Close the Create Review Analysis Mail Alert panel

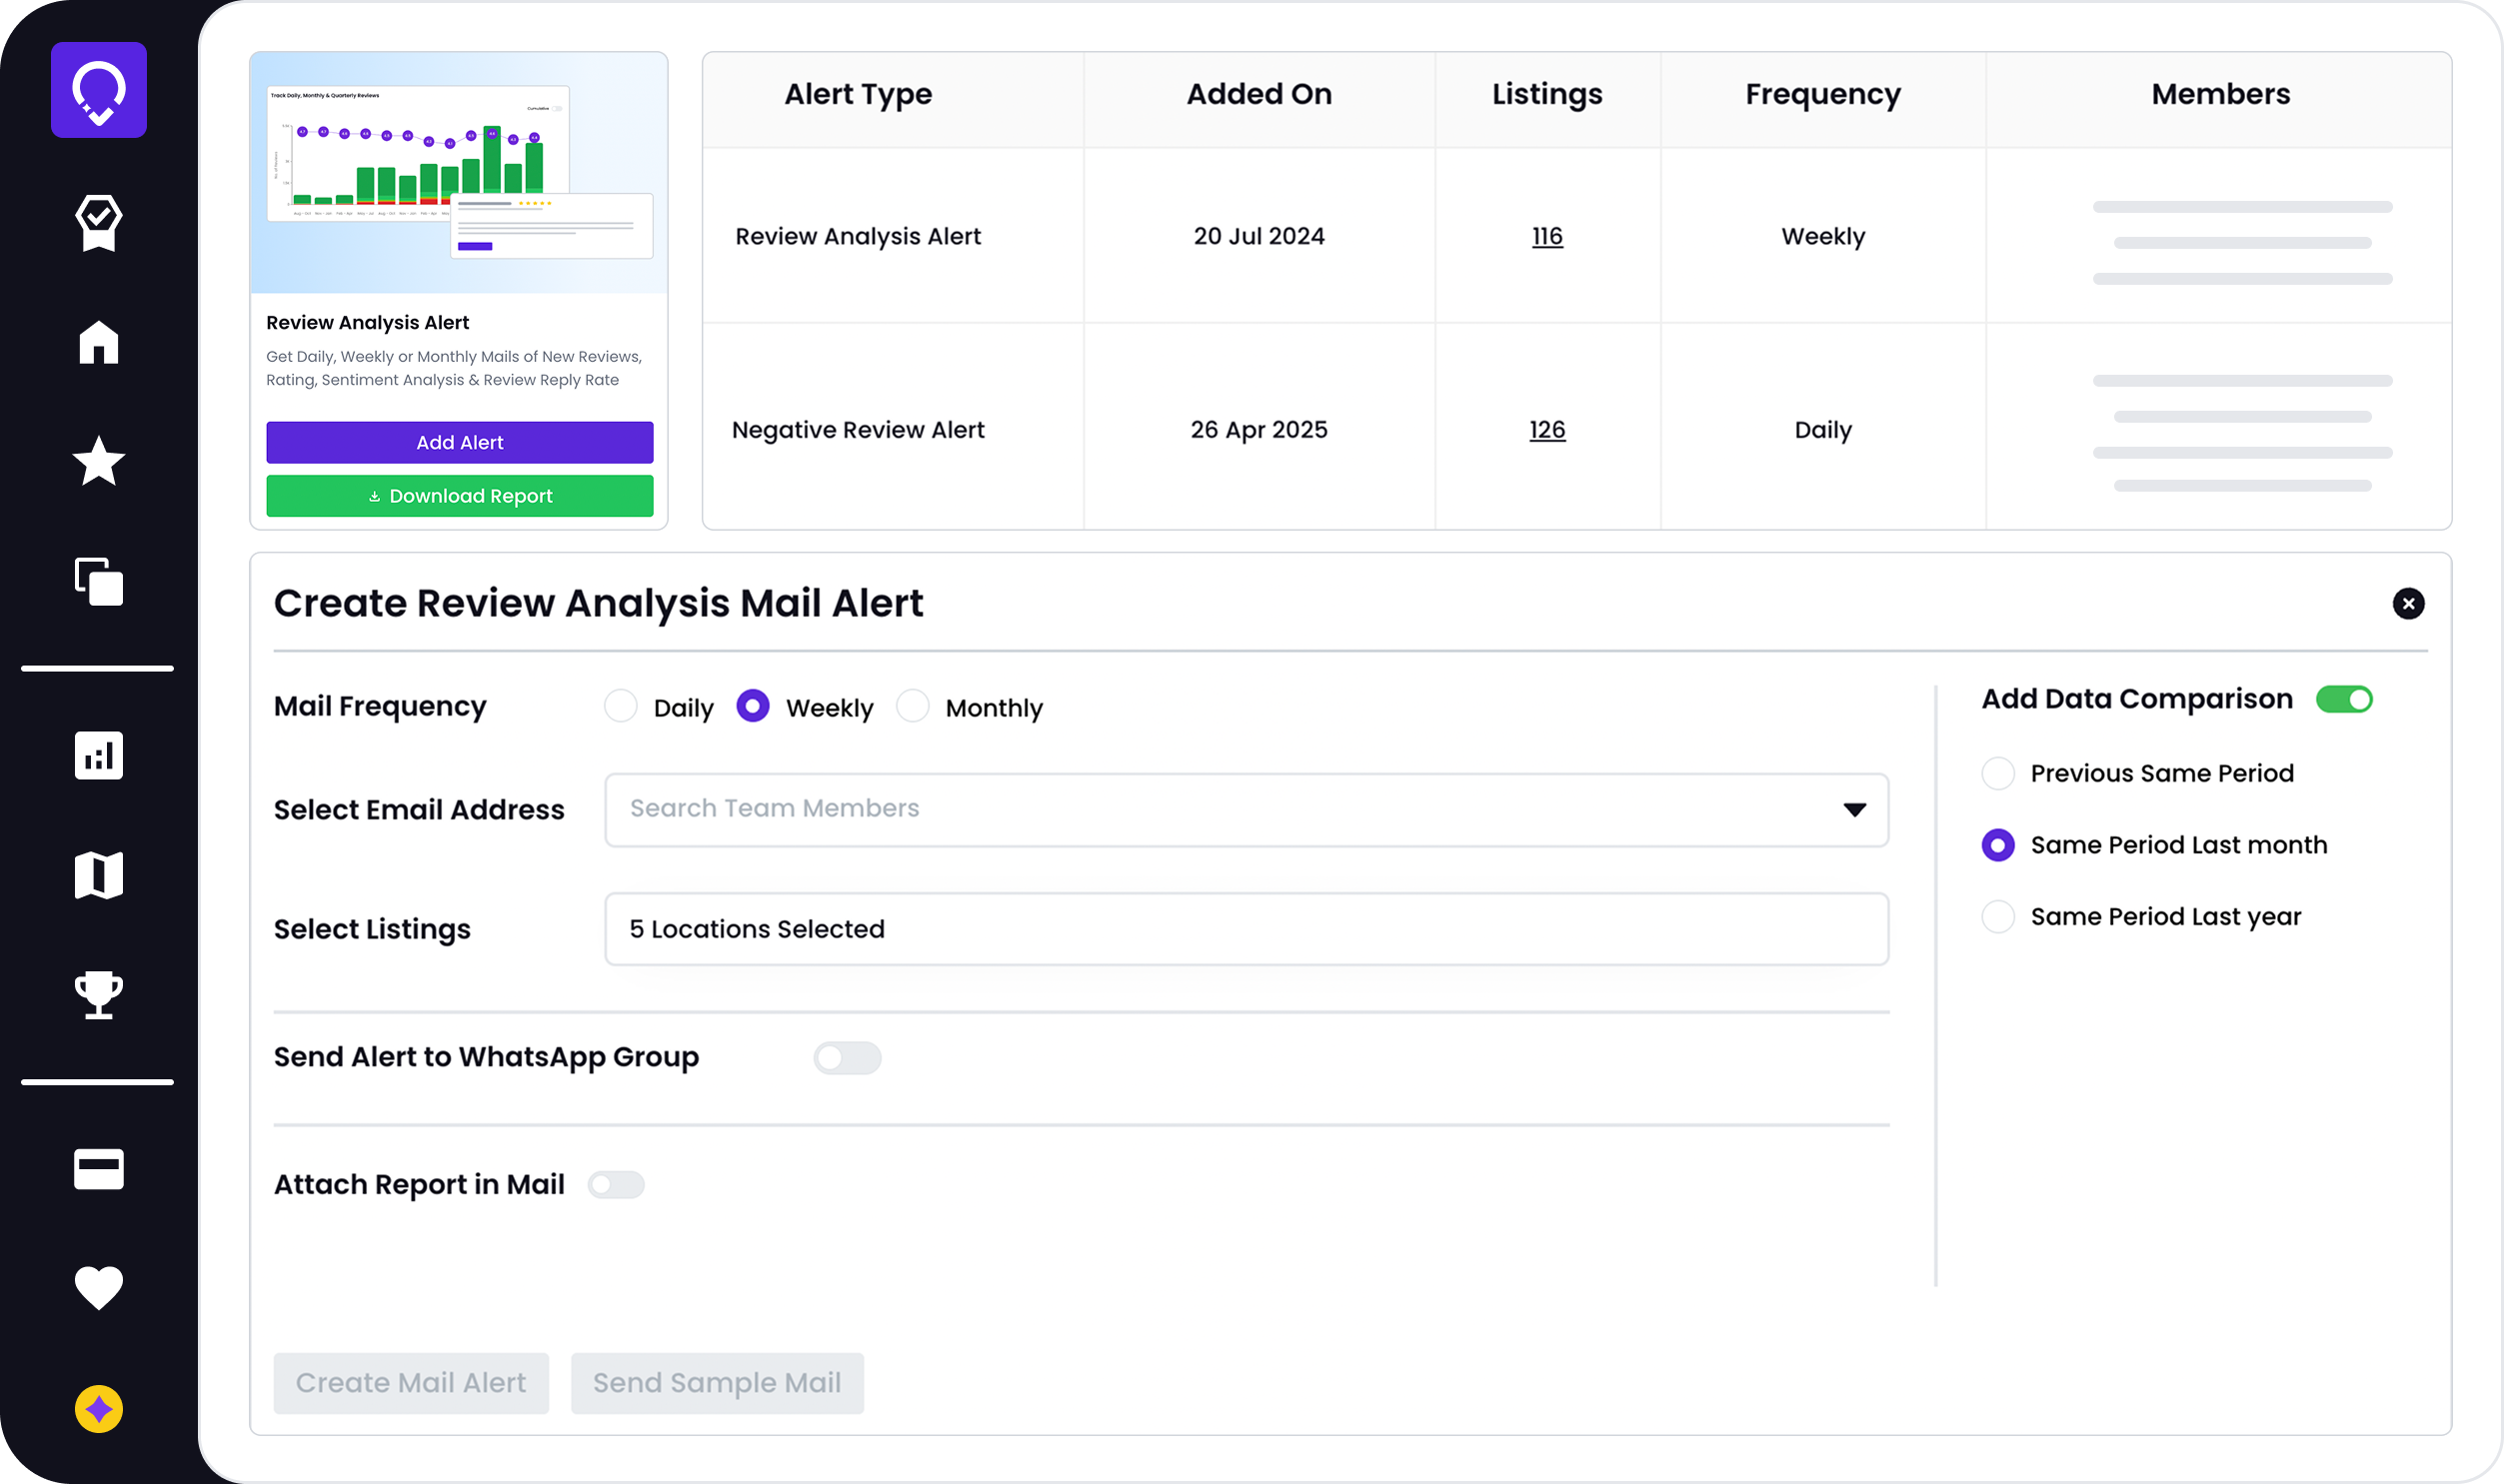(x=2407, y=603)
